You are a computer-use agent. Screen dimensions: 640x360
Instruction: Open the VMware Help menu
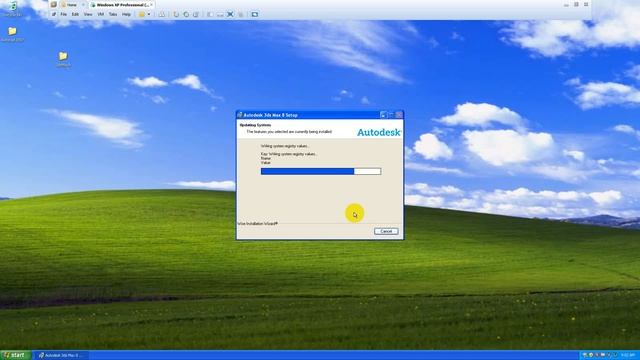127,14
